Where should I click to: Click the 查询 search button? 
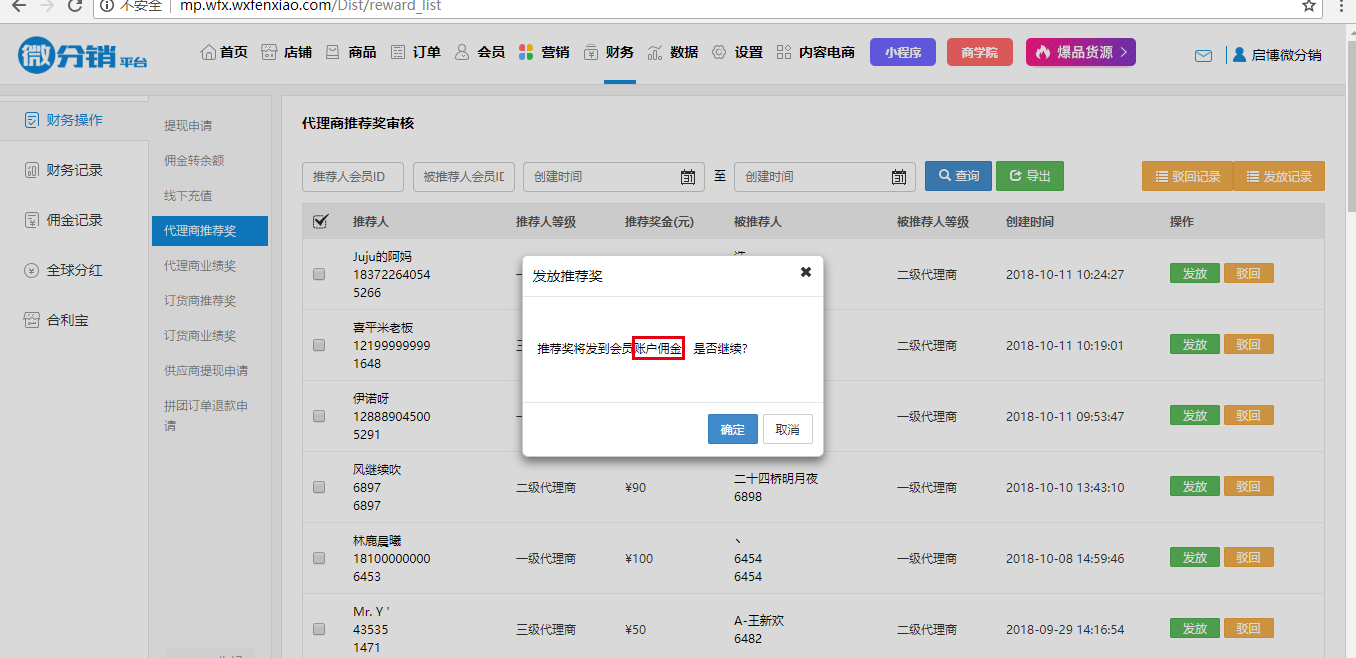point(957,176)
